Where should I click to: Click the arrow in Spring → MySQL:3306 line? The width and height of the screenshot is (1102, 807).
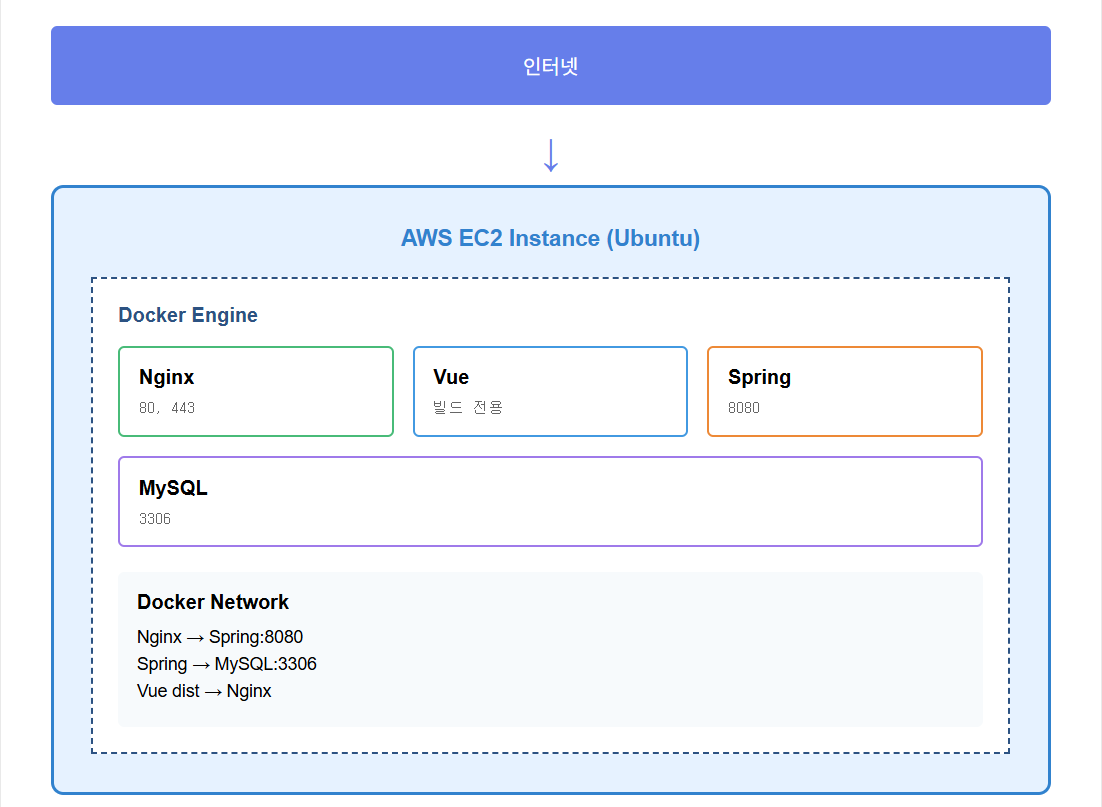tap(201, 664)
